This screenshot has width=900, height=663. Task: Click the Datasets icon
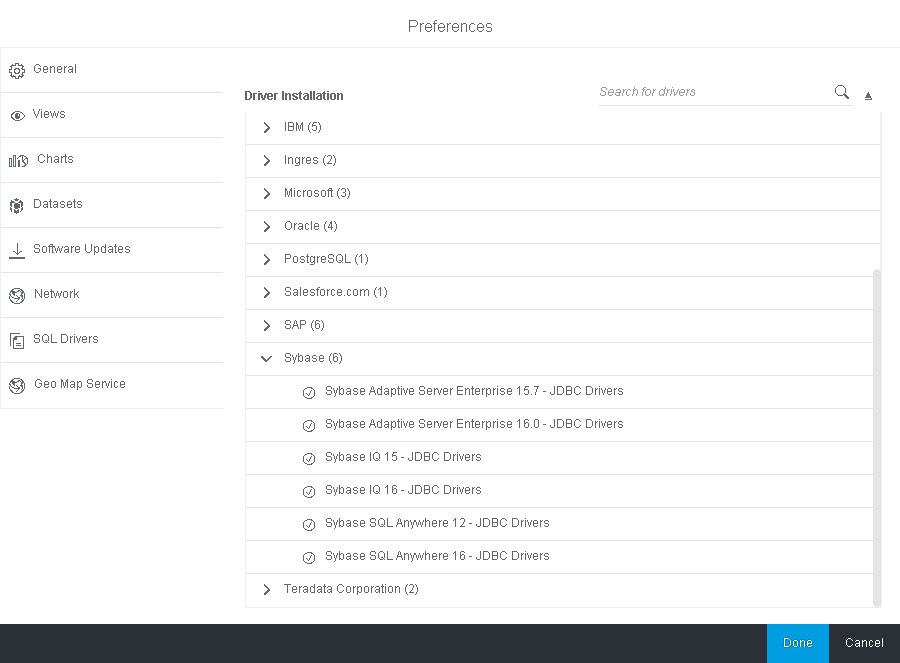pos(17,206)
